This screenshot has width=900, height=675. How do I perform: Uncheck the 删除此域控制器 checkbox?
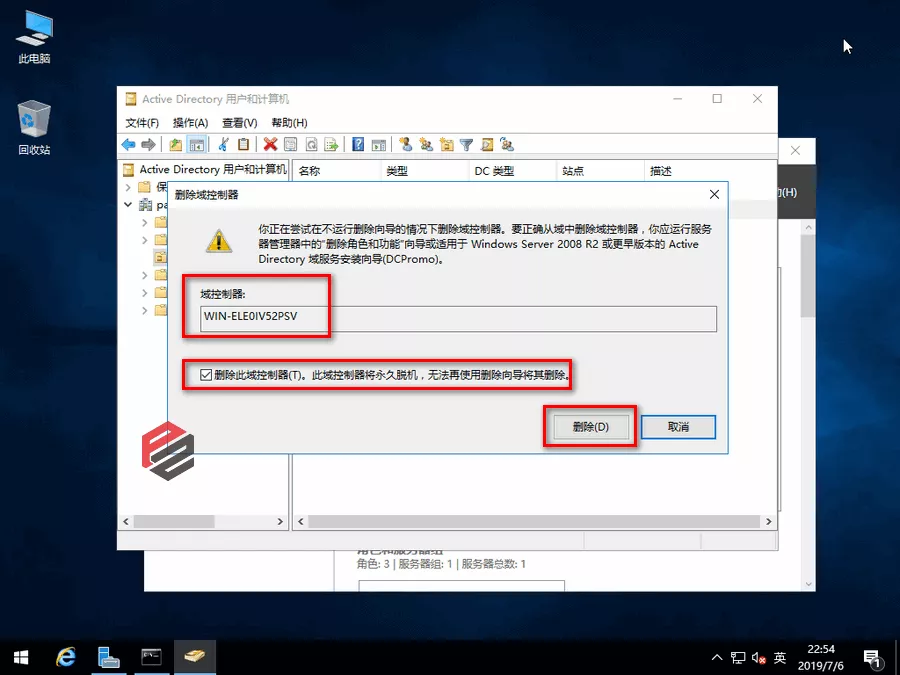click(206, 375)
